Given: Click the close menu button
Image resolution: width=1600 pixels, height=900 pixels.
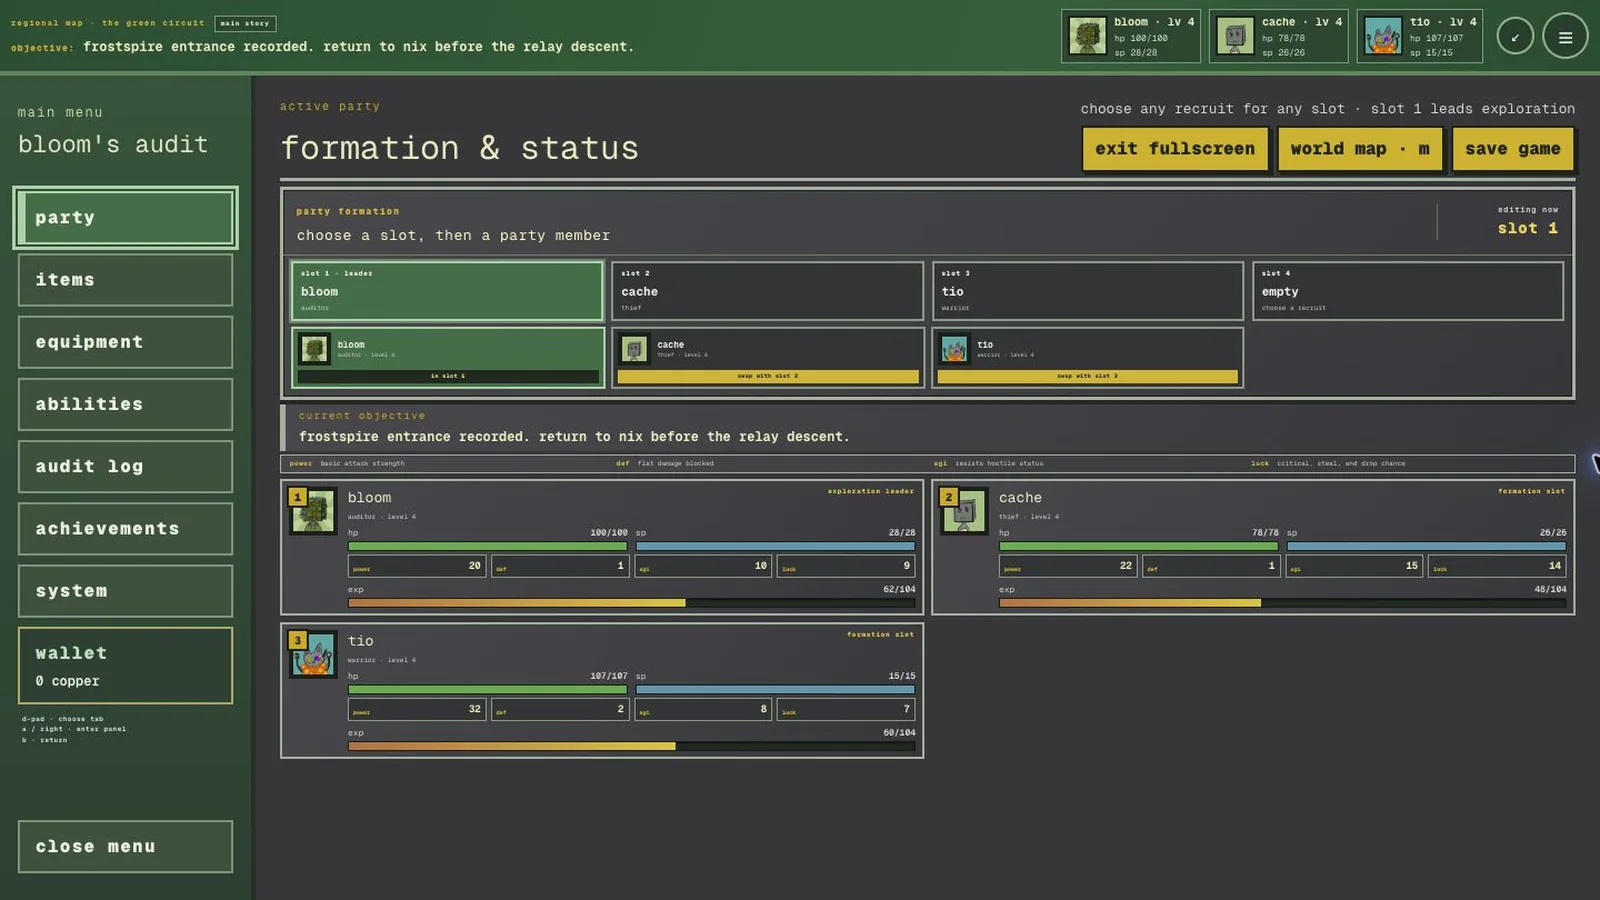Looking at the screenshot, I should pos(125,846).
